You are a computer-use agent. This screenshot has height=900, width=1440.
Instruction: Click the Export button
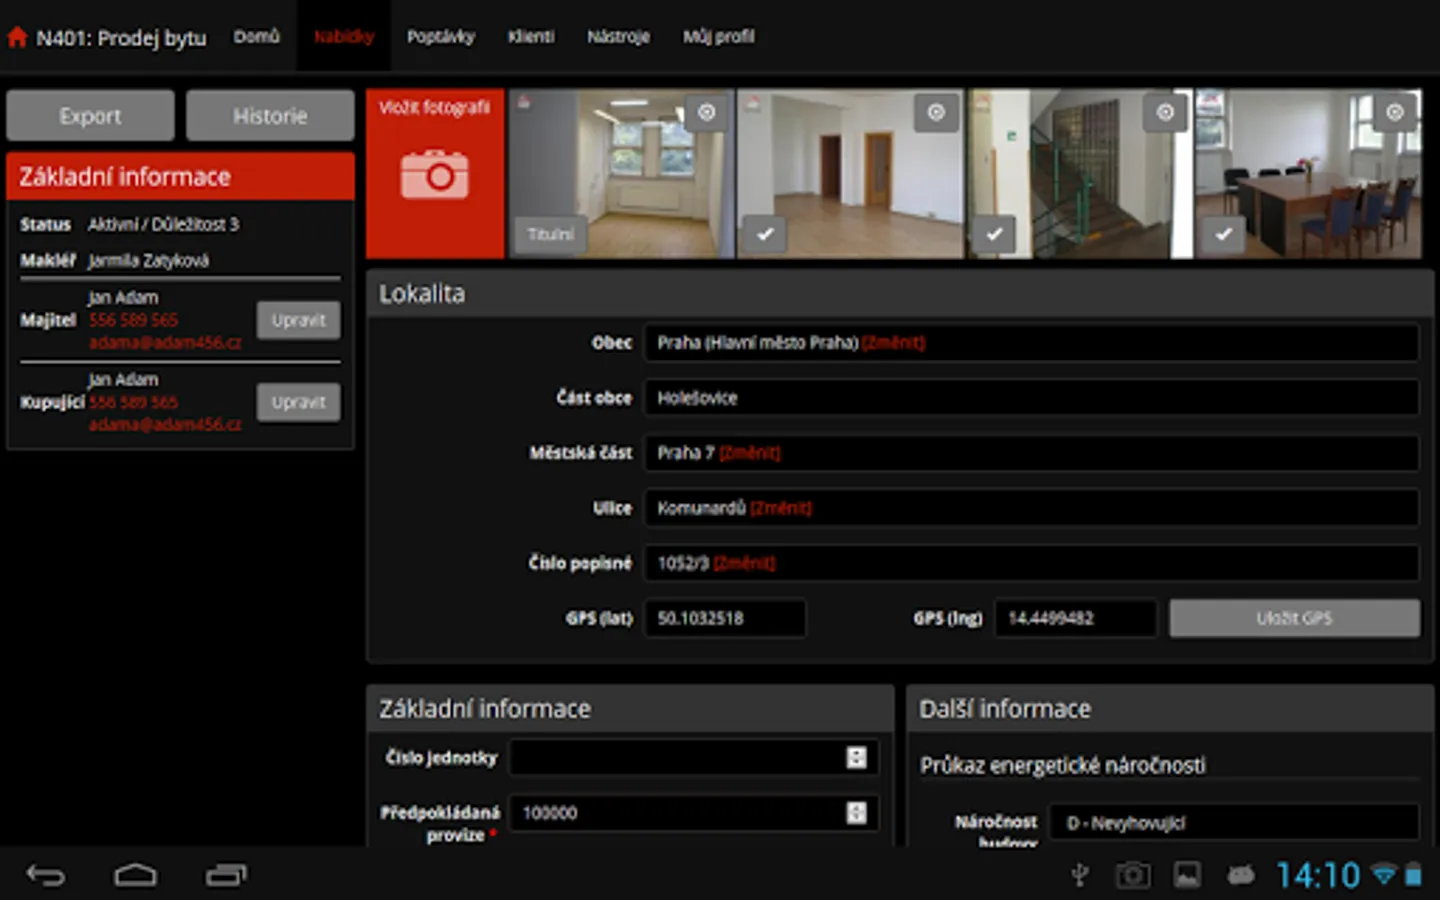[x=90, y=116]
